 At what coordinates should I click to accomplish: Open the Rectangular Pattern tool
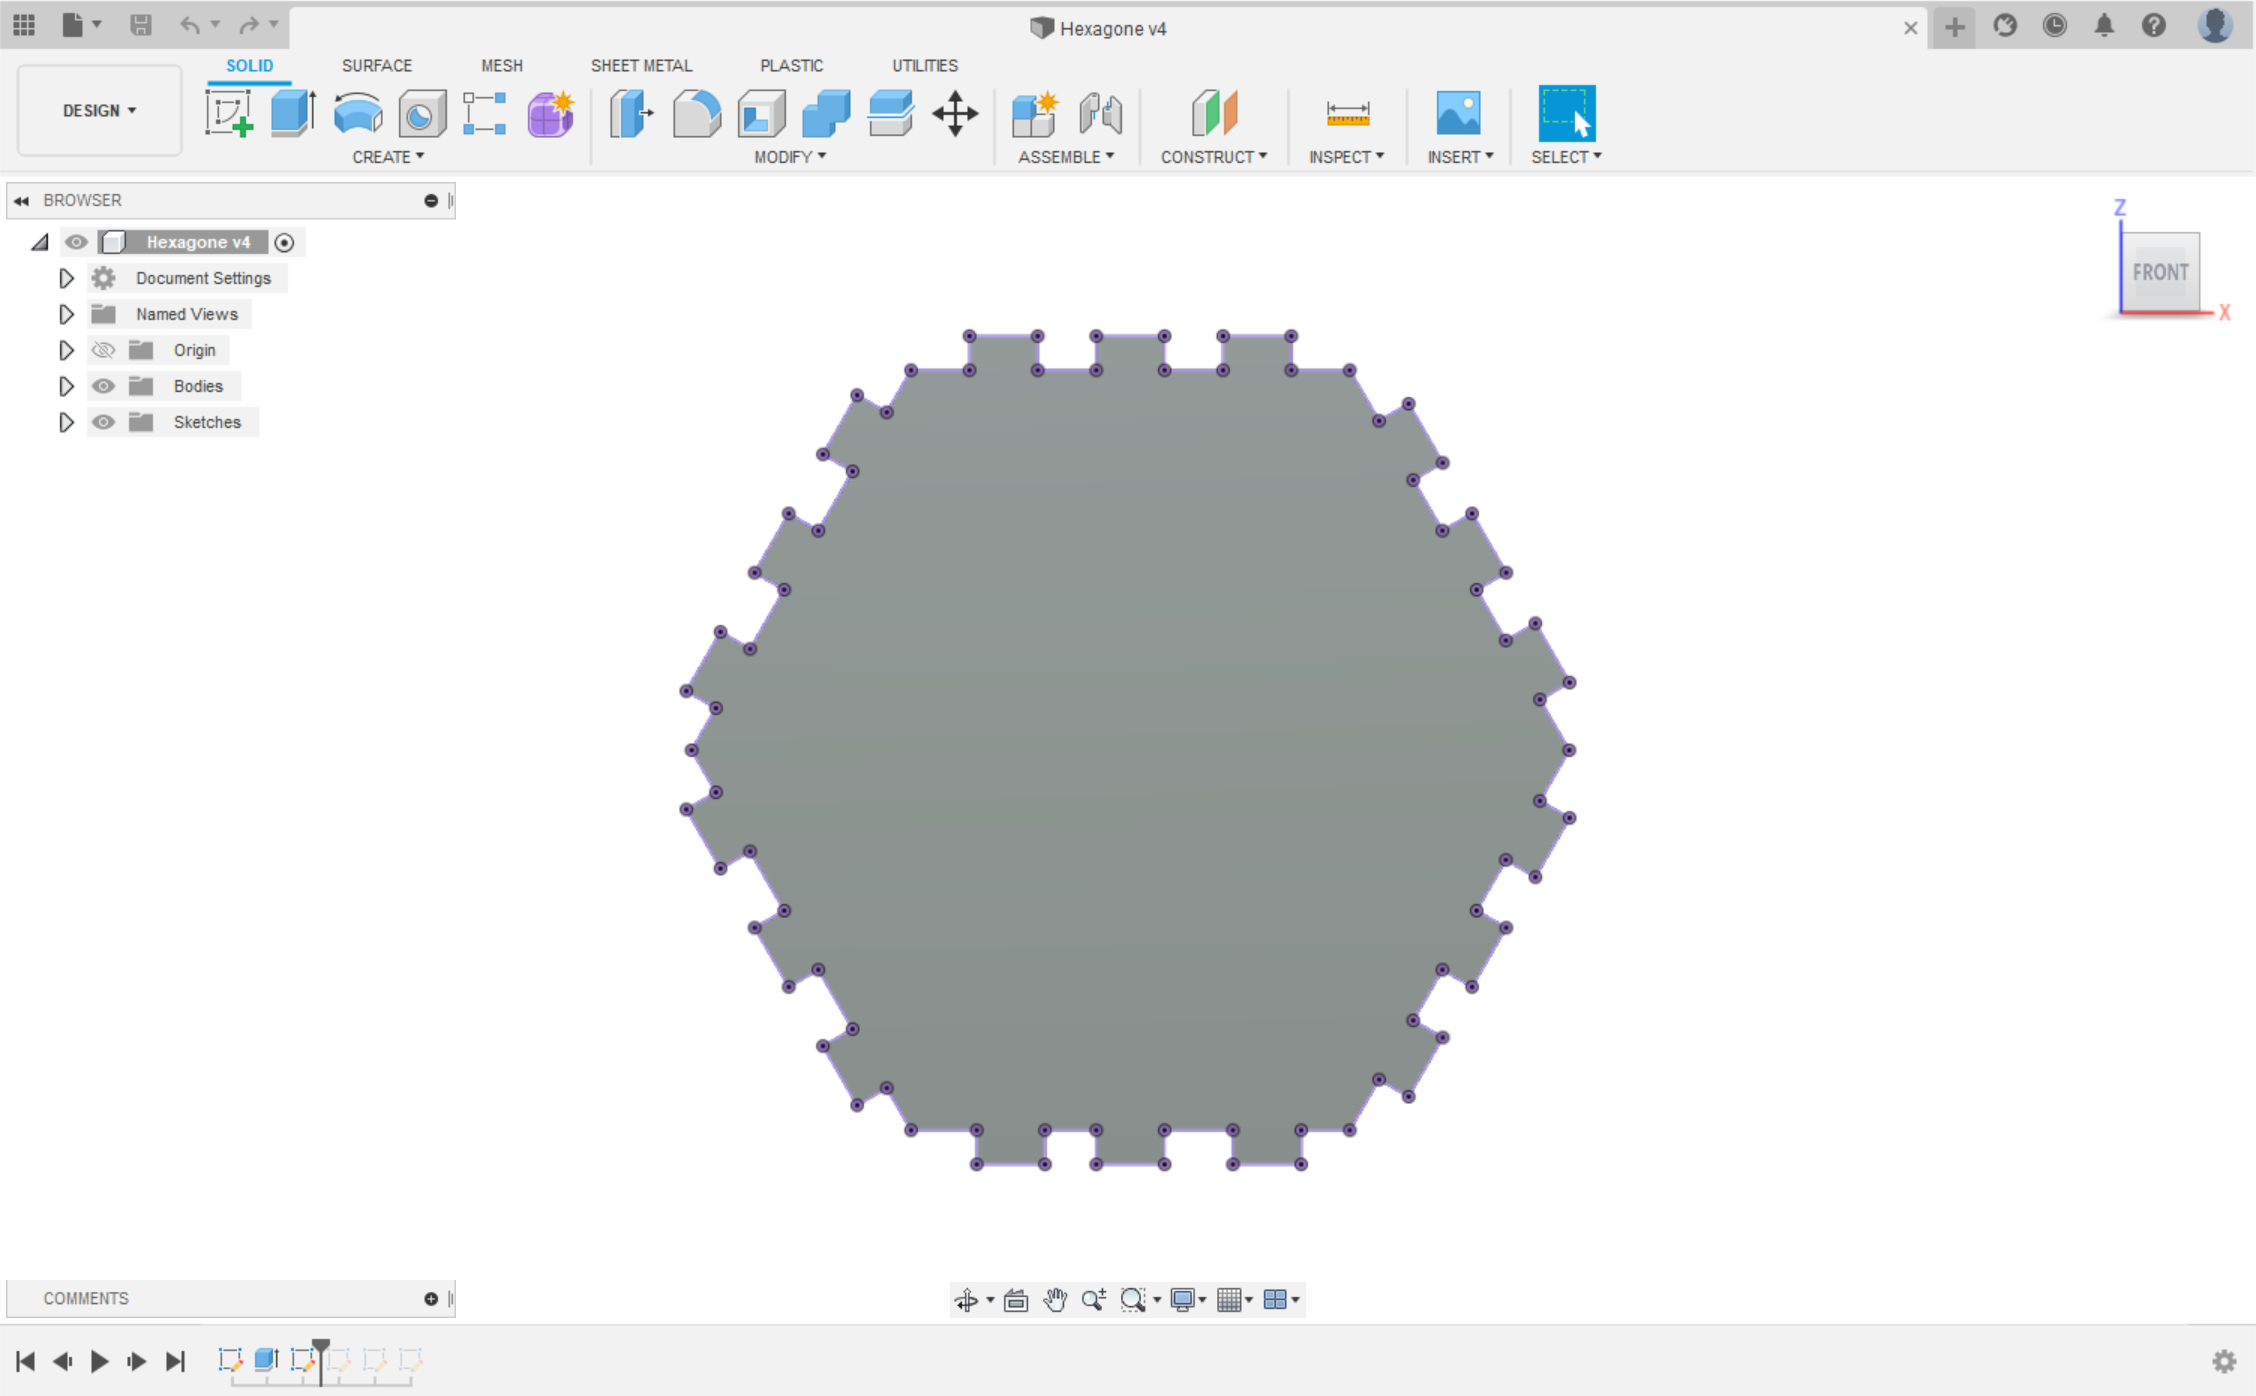coord(485,113)
